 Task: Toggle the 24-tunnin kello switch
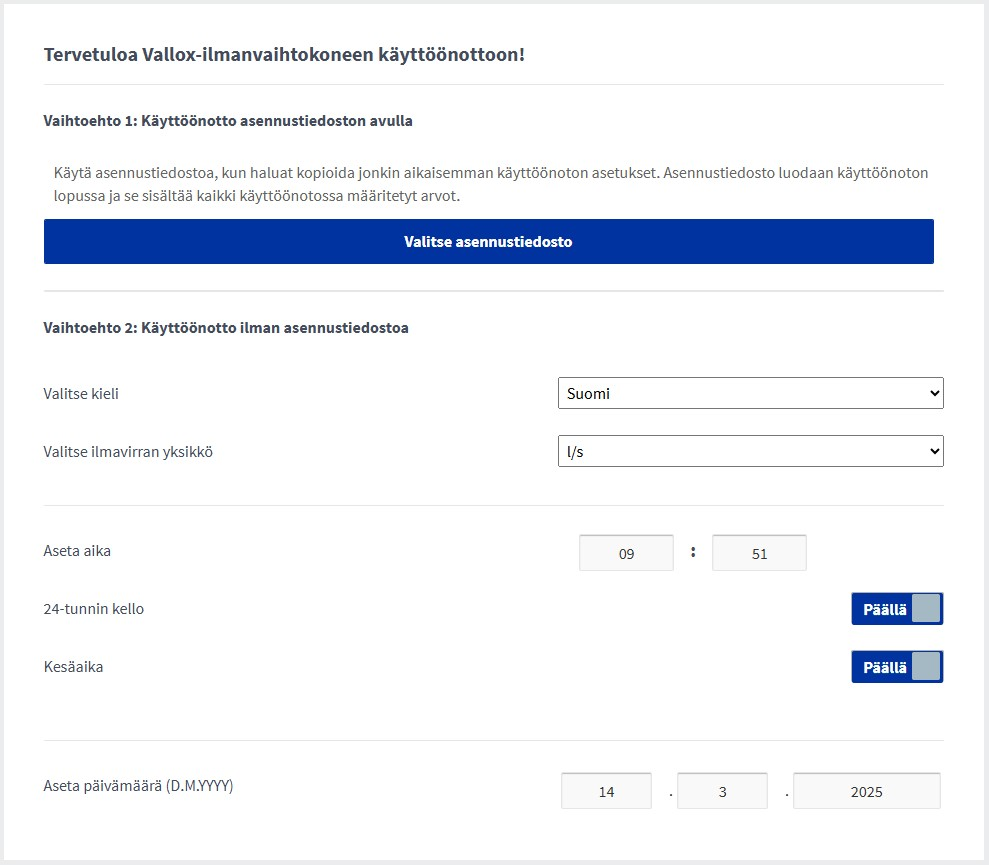896,609
